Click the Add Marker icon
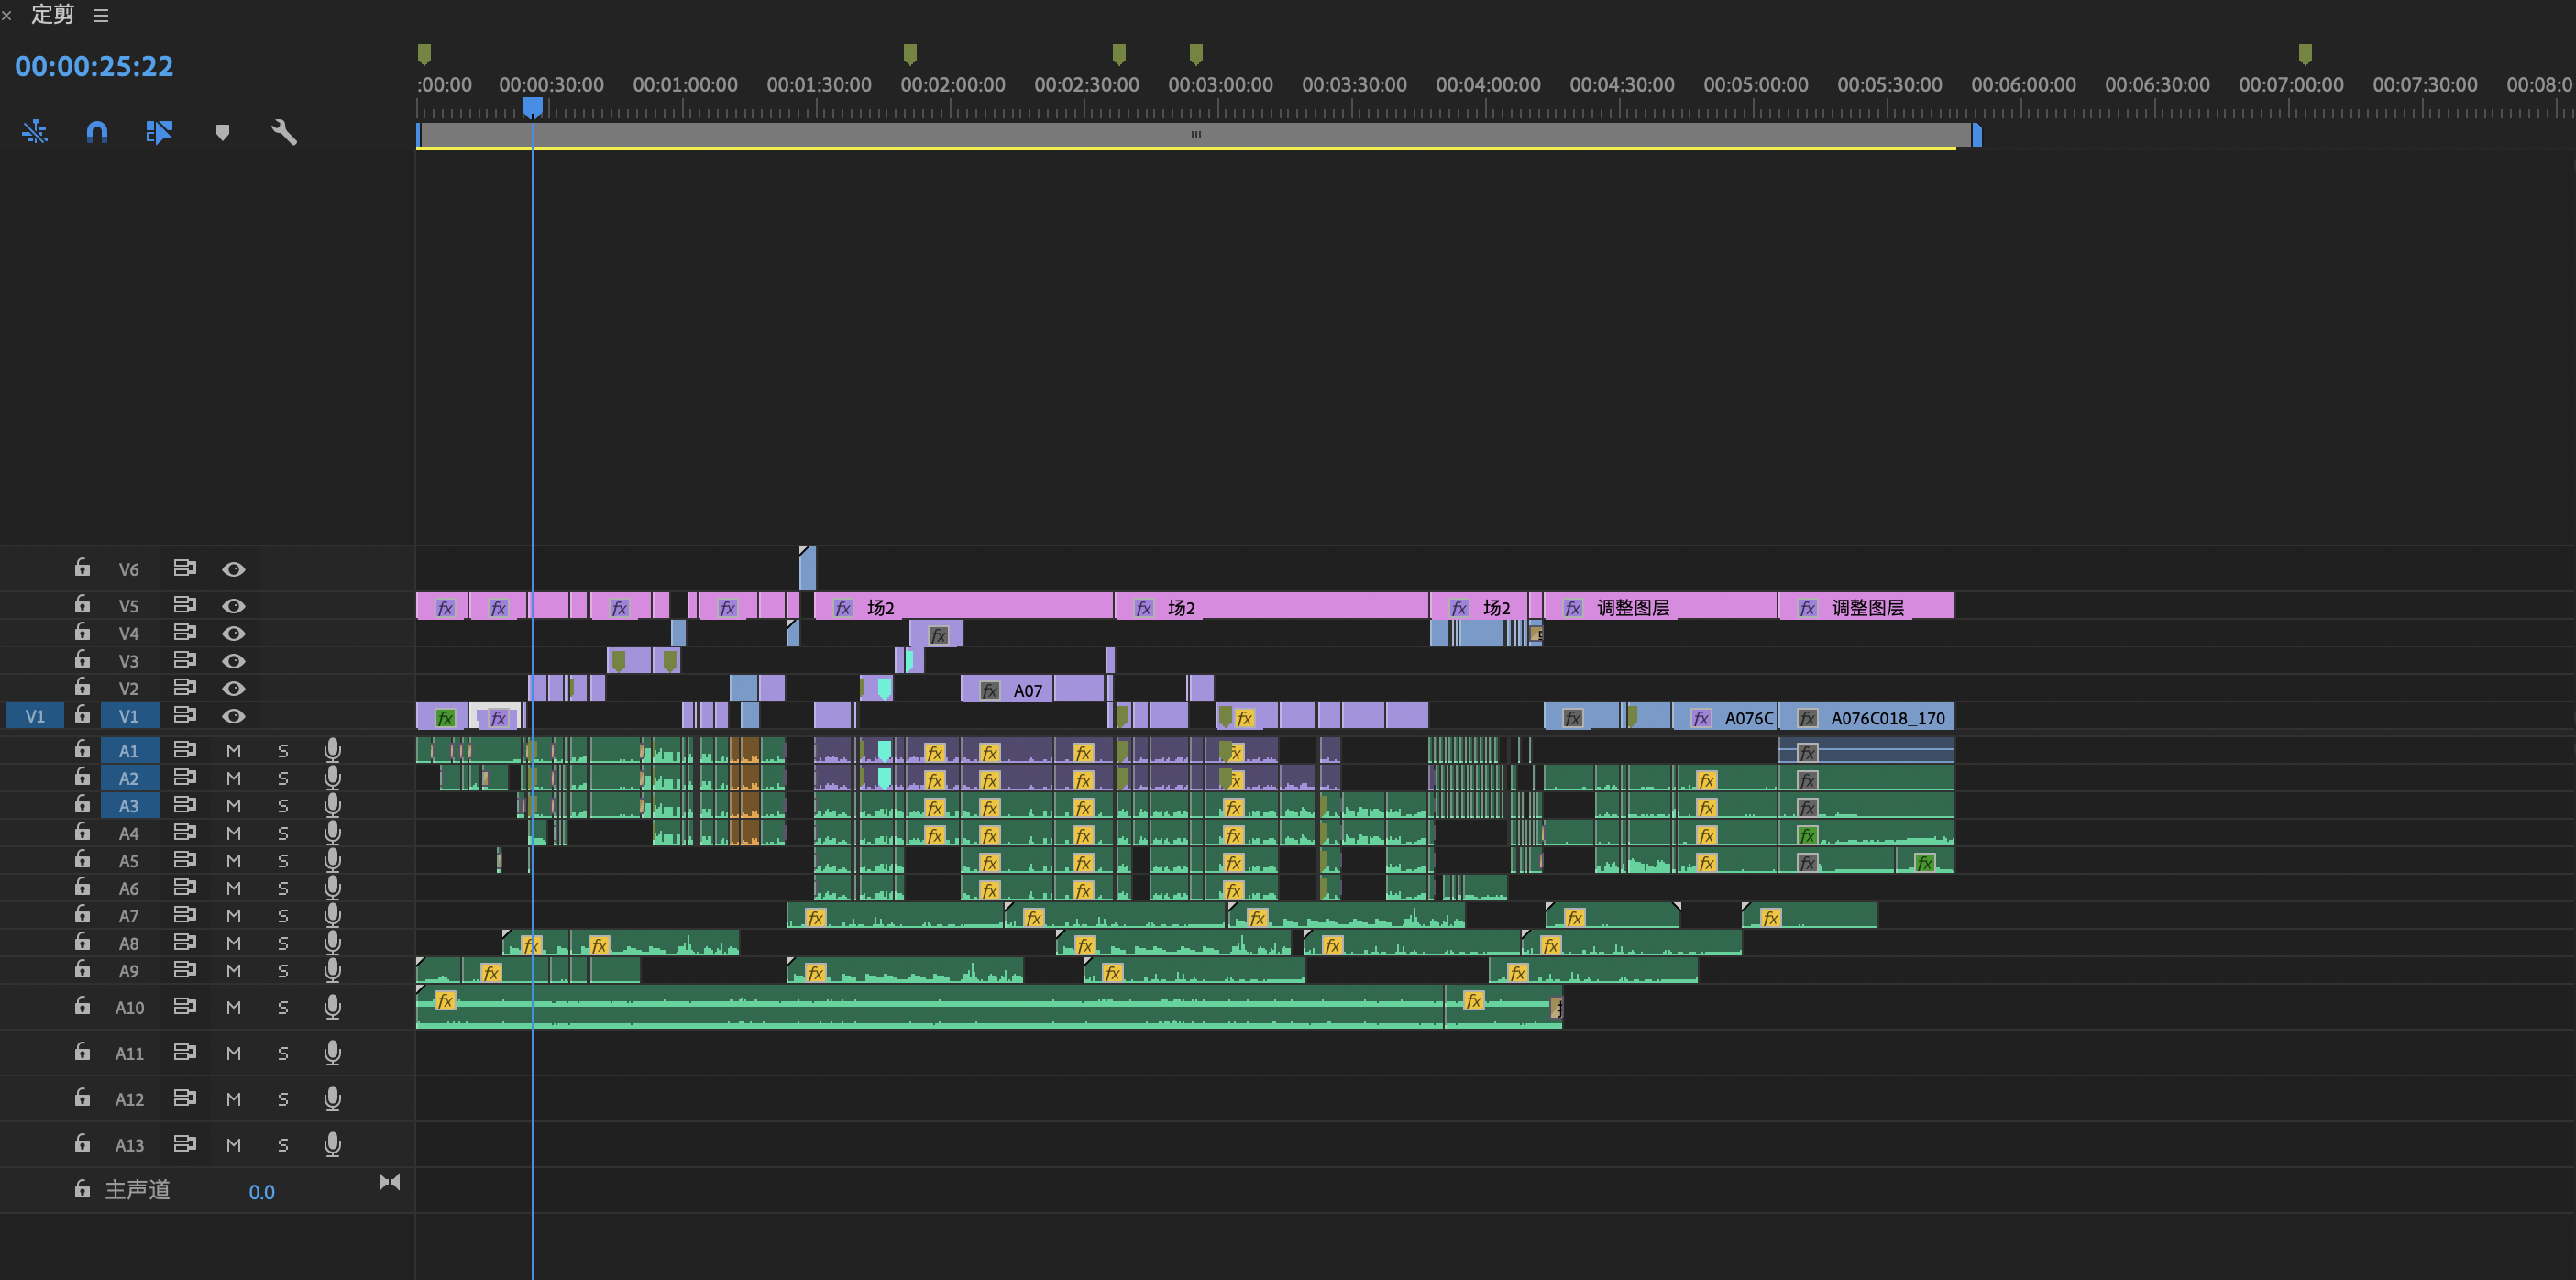 tap(222, 132)
